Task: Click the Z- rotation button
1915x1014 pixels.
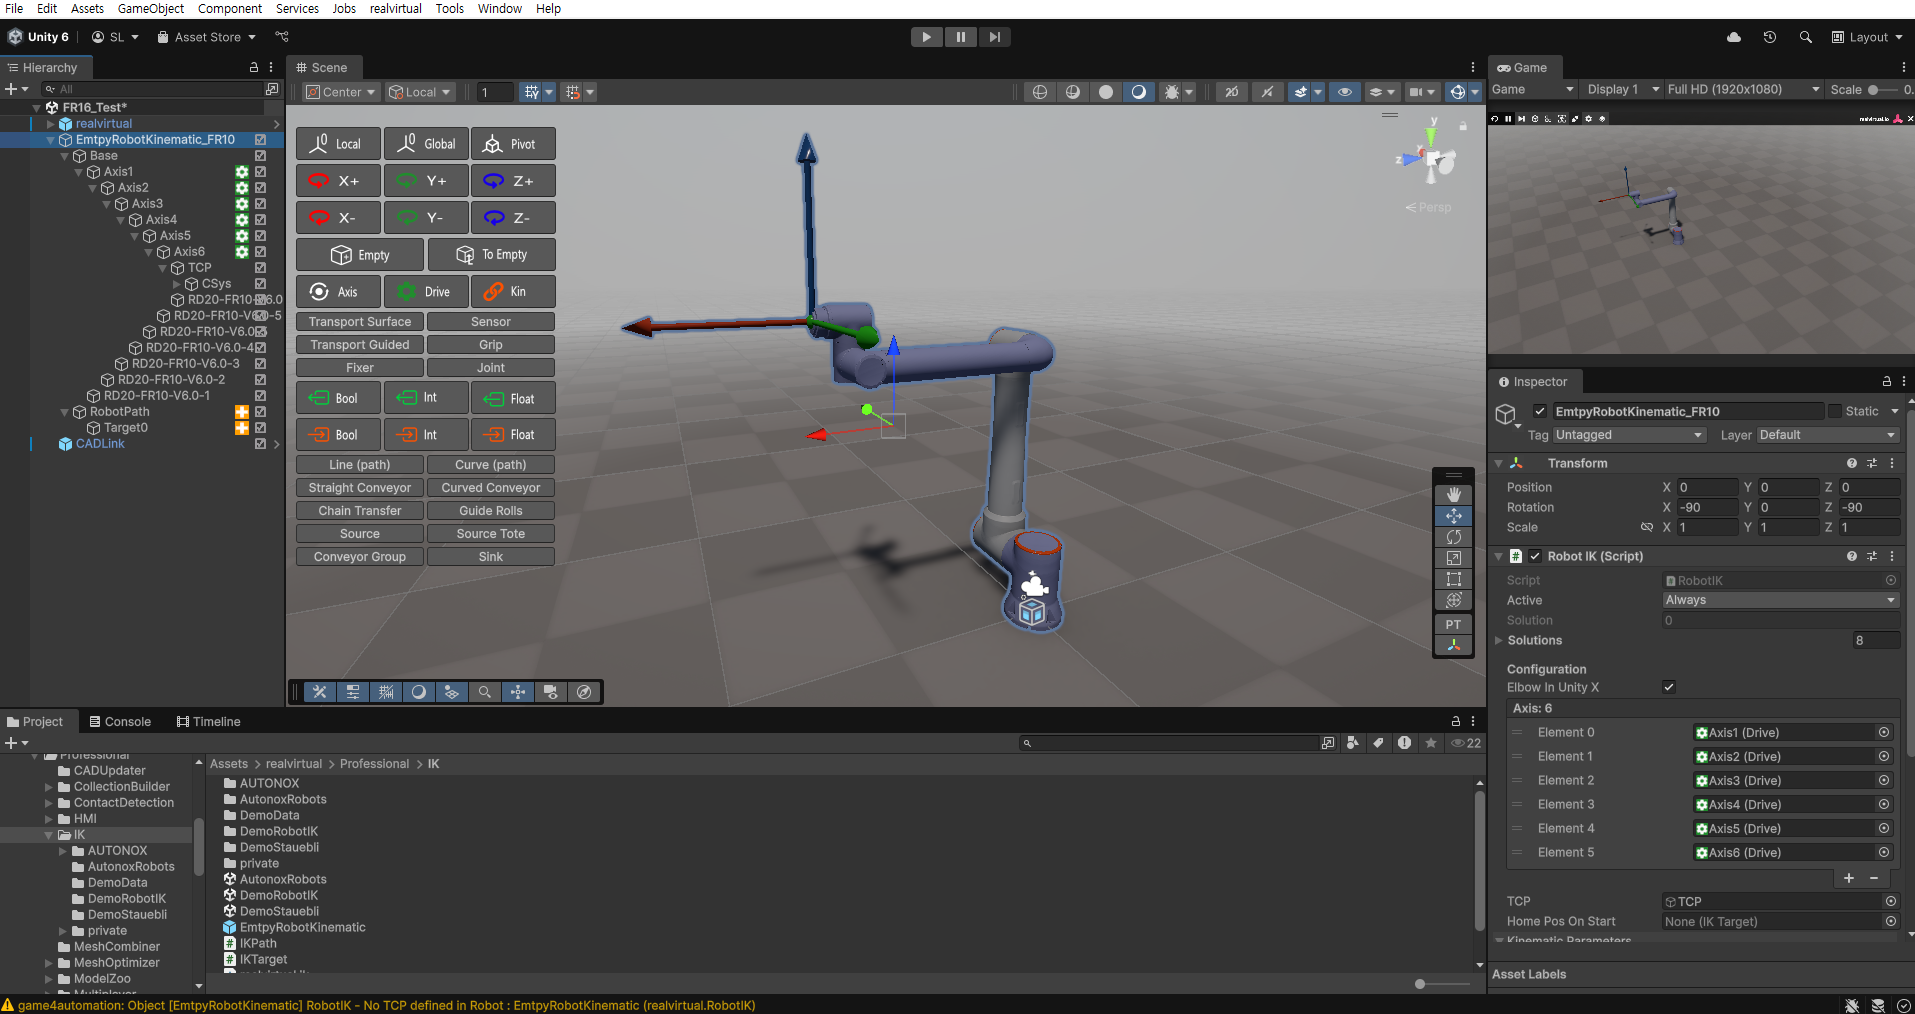Action: tap(513, 218)
